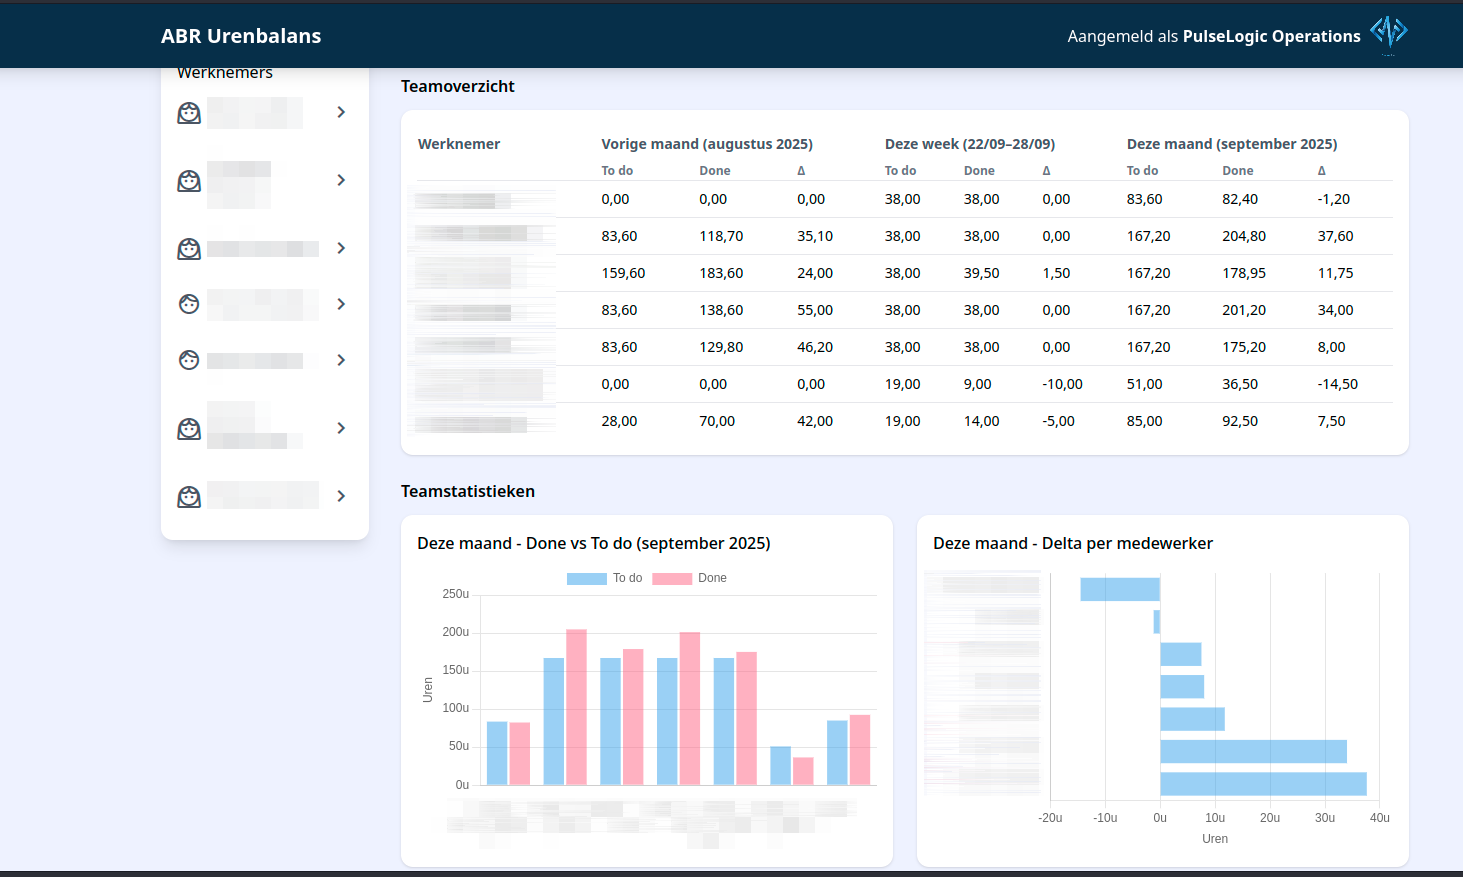Click the 'Vorige maand (augustus 2025)' column header

click(706, 144)
